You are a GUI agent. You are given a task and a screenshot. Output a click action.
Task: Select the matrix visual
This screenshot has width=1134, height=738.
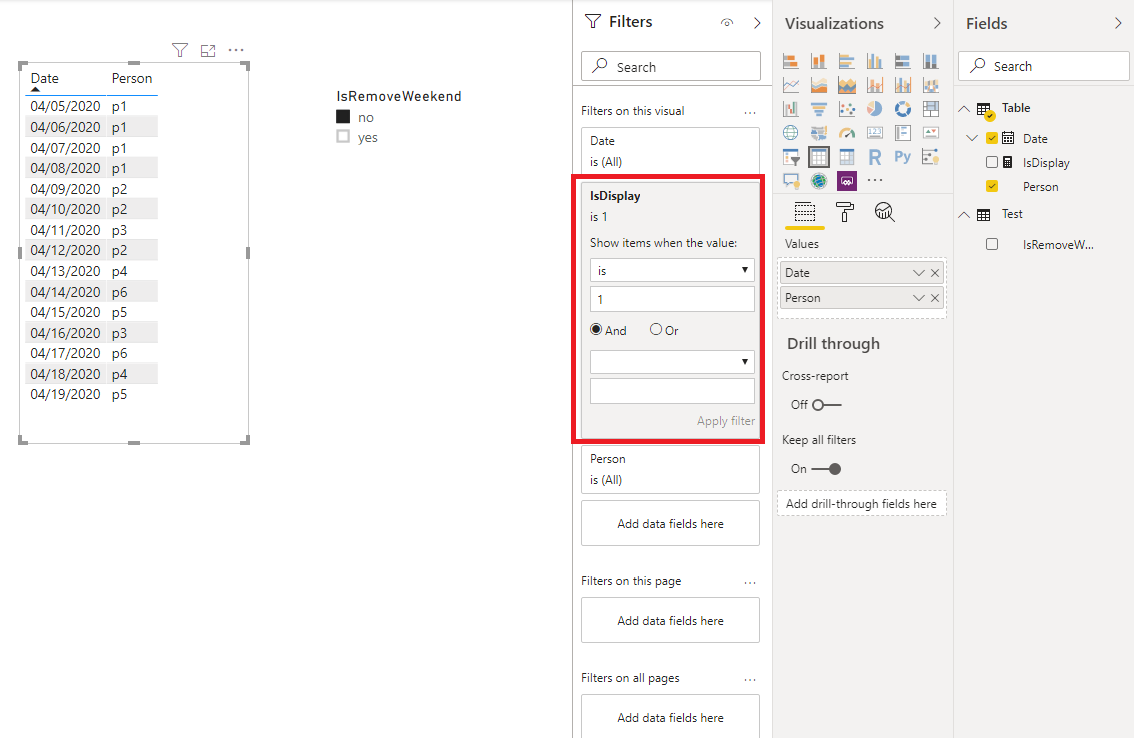tap(847, 157)
